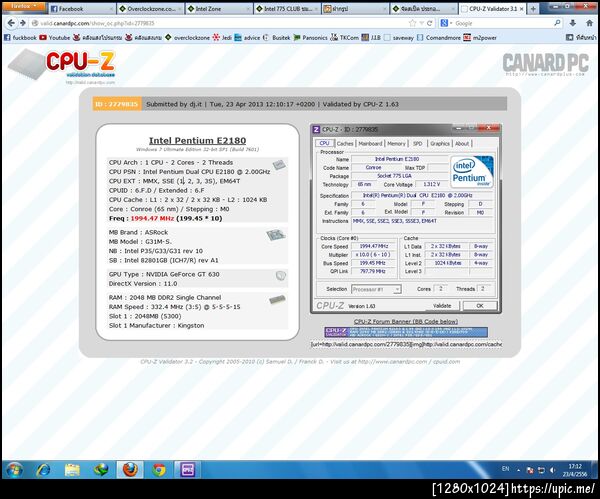Viewport: 600px width, 499px height.
Task: Click the CPU-Z validation database logo
Action: [63, 66]
